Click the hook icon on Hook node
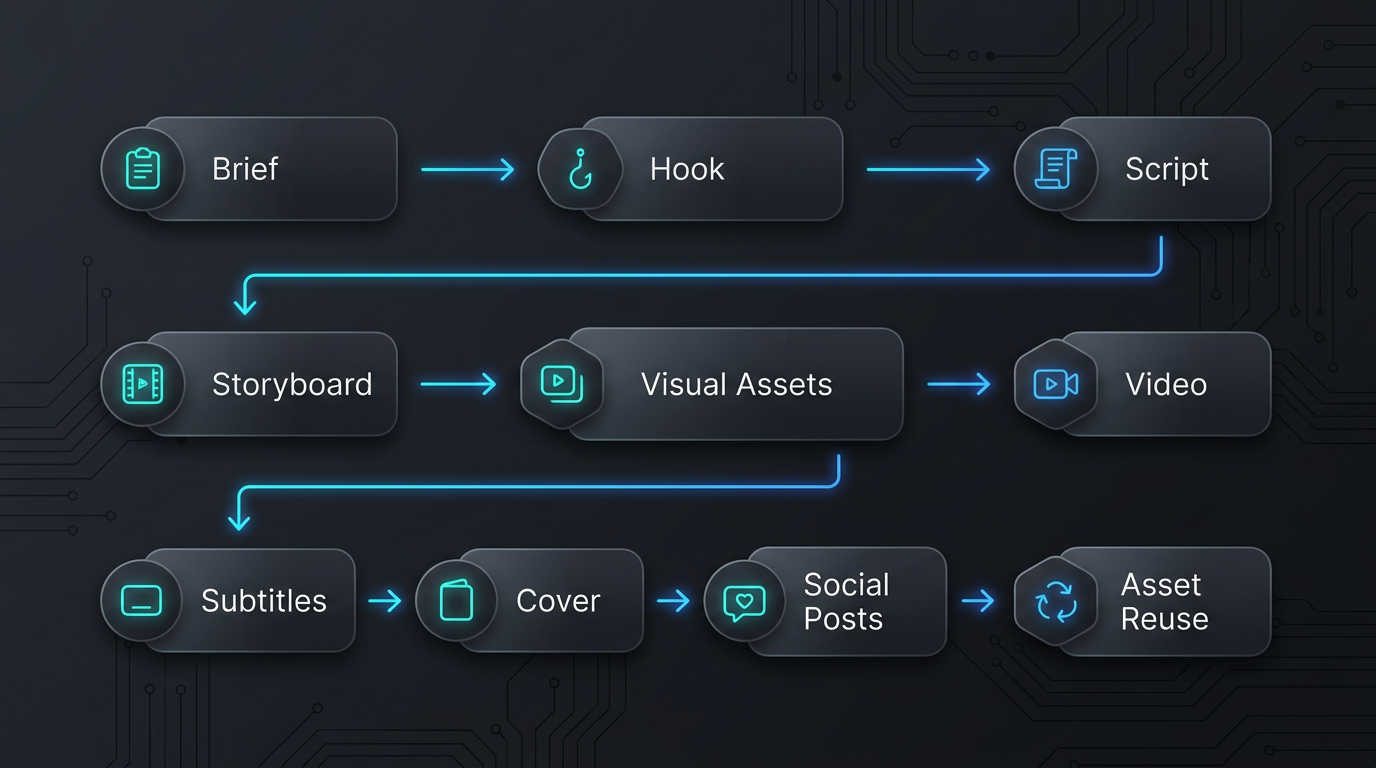The height and width of the screenshot is (768, 1376). pos(580,169)
